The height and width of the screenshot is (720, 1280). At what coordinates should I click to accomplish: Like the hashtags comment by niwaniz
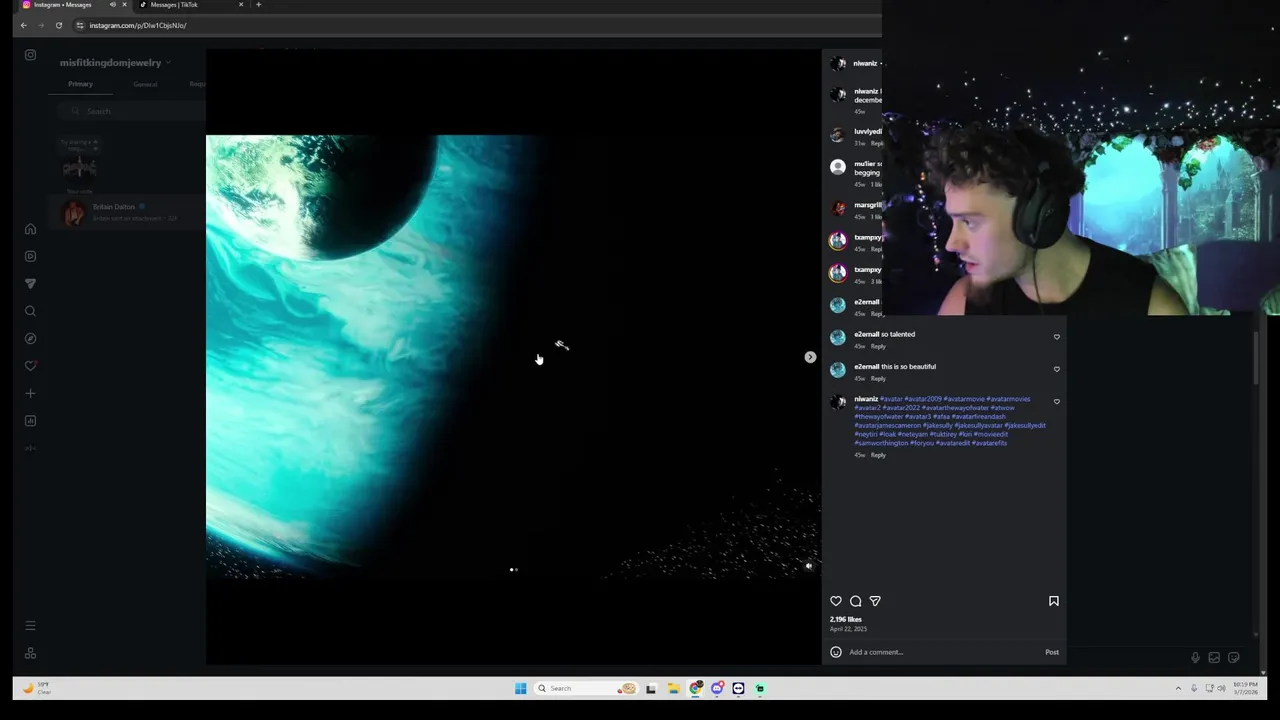1057,402
